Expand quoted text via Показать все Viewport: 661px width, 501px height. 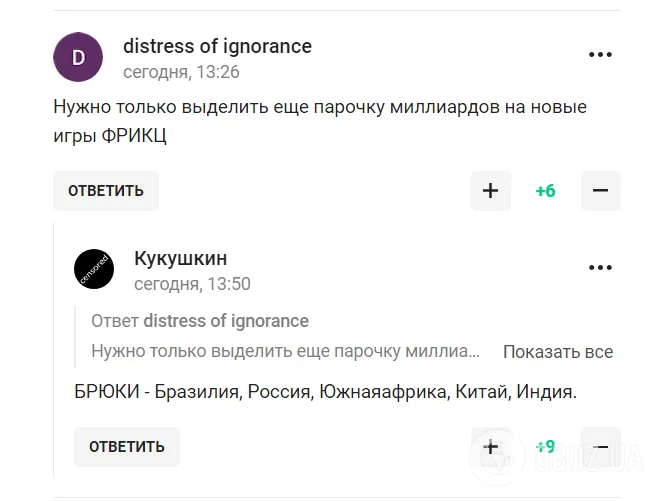click(x=557, y=352)
